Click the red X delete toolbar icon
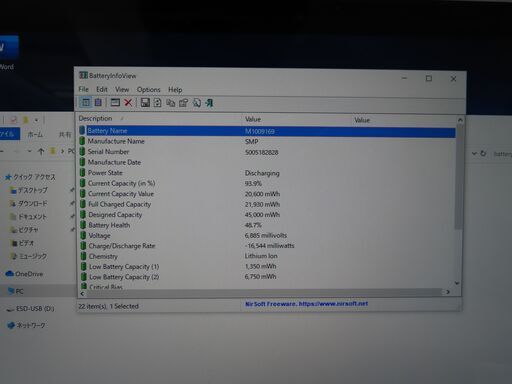Screen dimensions: 512x384 tap(128, 102)
